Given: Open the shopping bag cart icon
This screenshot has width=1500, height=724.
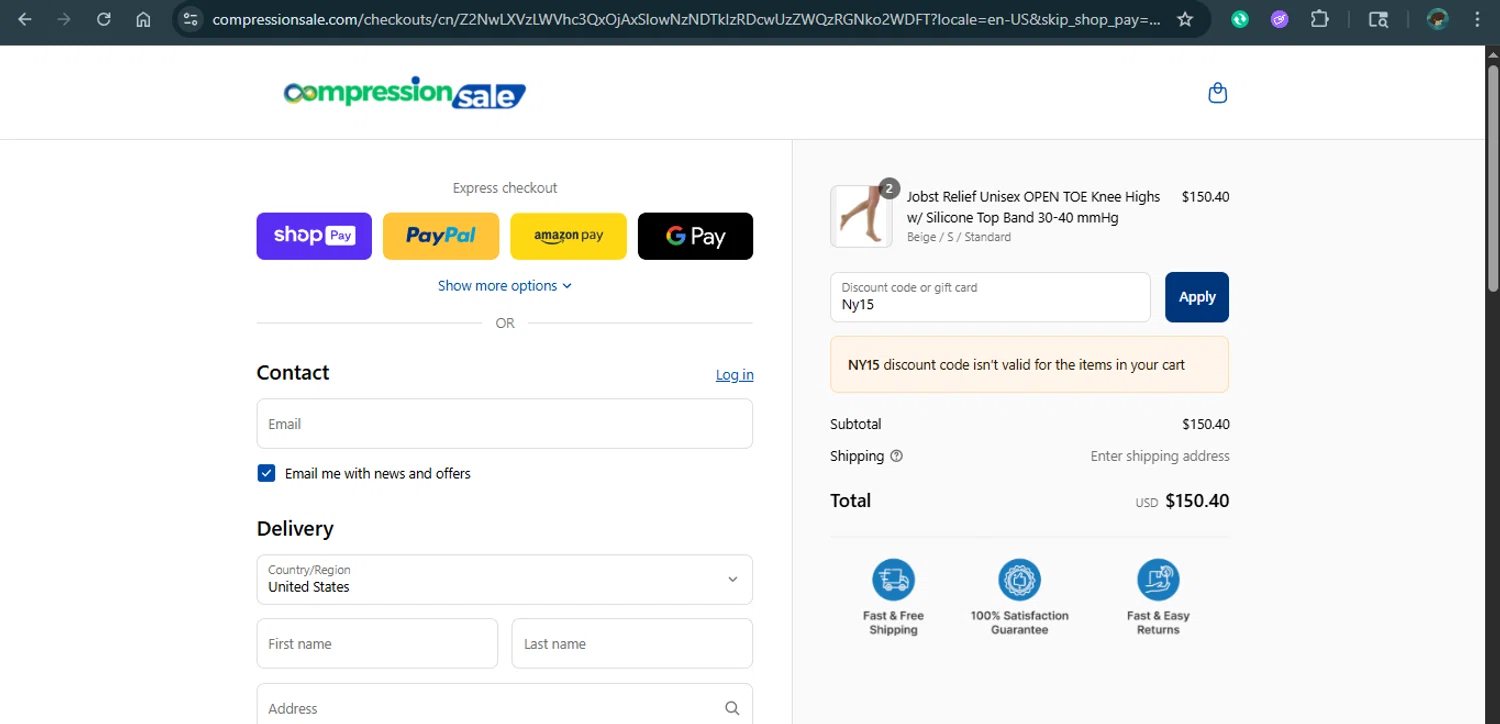Looking at the screenshot, I should 1217,93.
